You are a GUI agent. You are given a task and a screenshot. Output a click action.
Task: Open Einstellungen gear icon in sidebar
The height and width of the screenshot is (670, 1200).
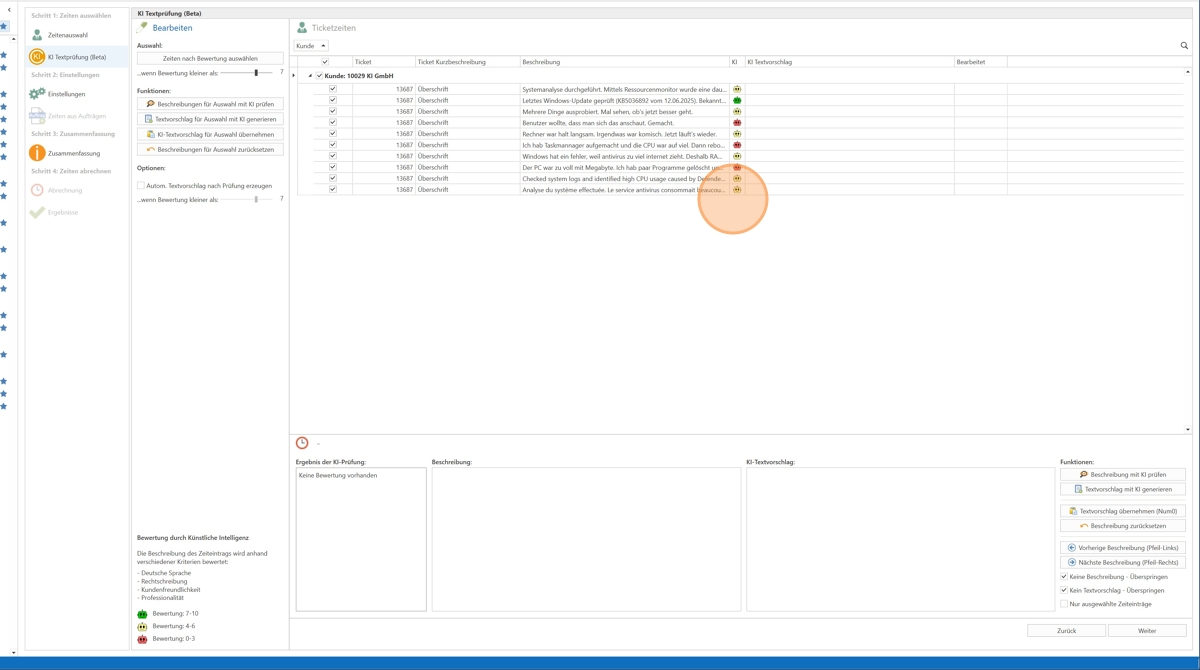click(x=37, y=94)
